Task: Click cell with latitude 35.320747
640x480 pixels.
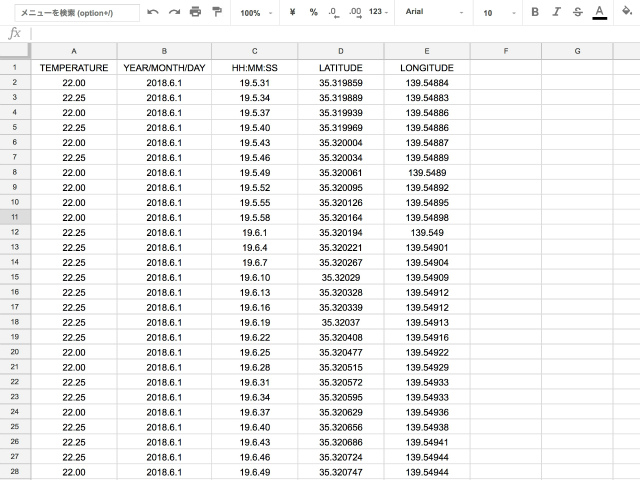Action: click(341, 472)
